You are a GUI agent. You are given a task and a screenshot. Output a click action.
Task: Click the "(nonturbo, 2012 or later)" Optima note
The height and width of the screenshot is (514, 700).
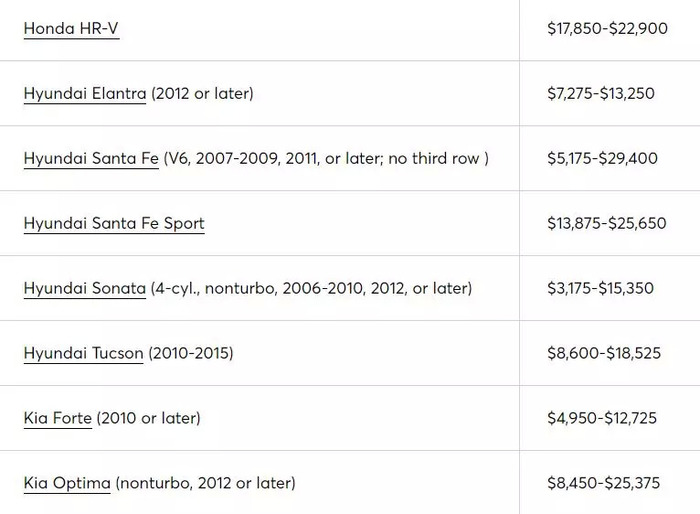pyautogui.click(x=205, y=483)
